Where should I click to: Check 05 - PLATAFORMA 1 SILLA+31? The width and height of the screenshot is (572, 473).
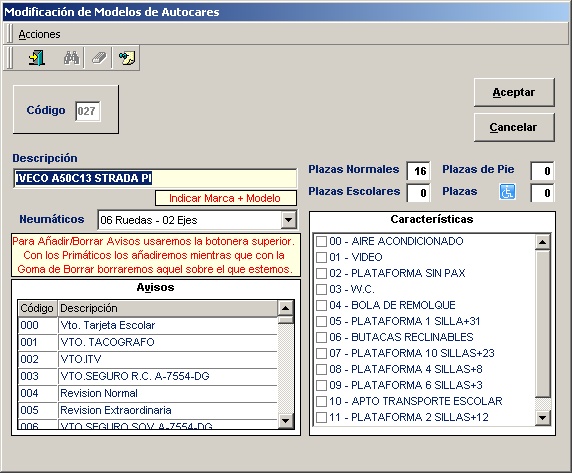tap(321, 321)
